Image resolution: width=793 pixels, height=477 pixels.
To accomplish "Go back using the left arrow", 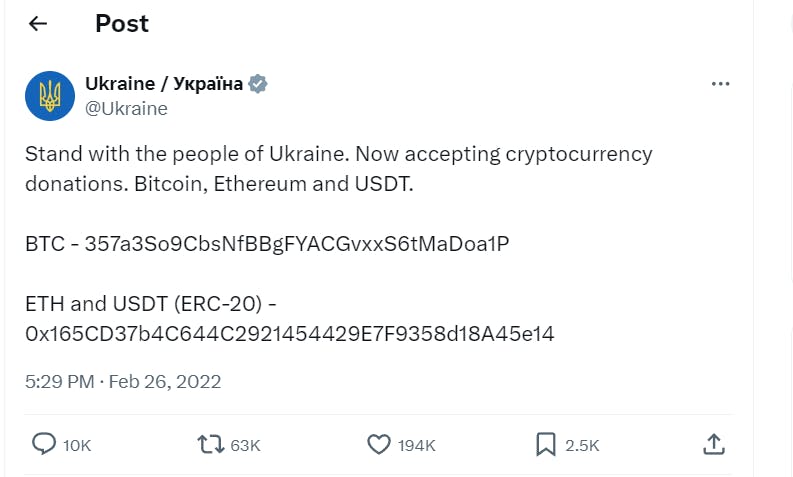I will click(38, 24).
